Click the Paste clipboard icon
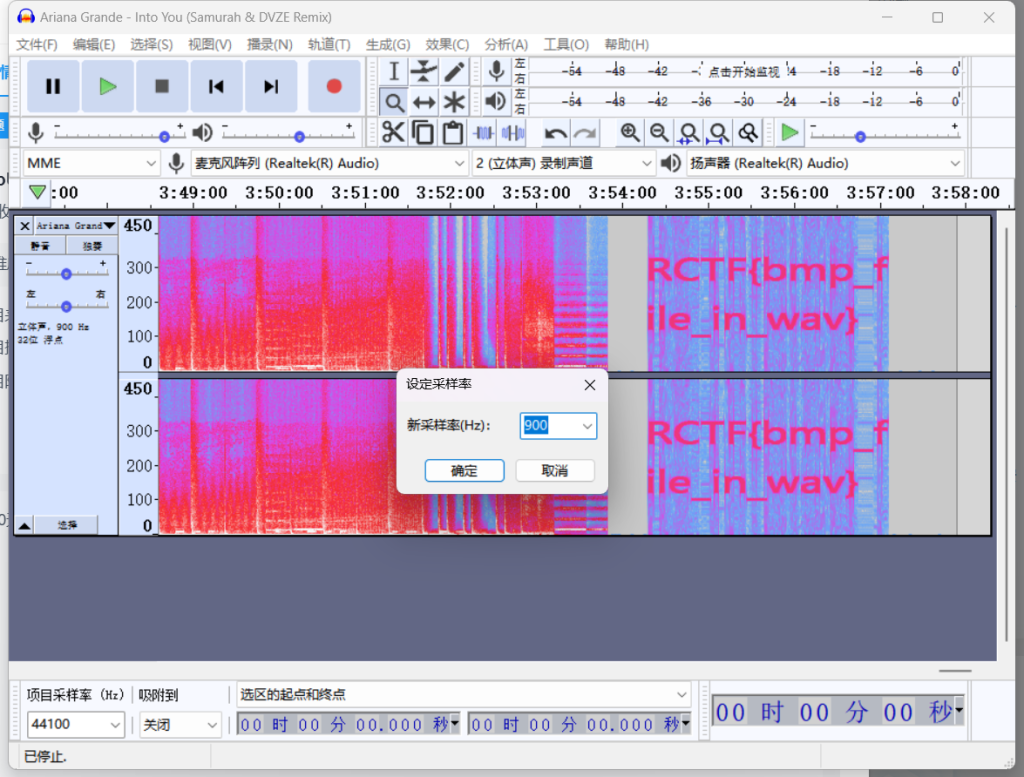 click(453, 133)
